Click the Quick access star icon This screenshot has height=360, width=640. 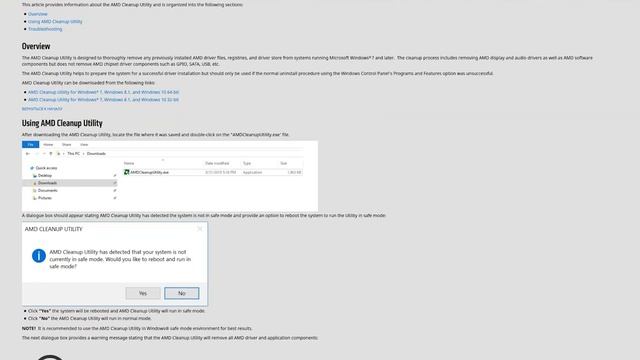(x=32, y=168)
